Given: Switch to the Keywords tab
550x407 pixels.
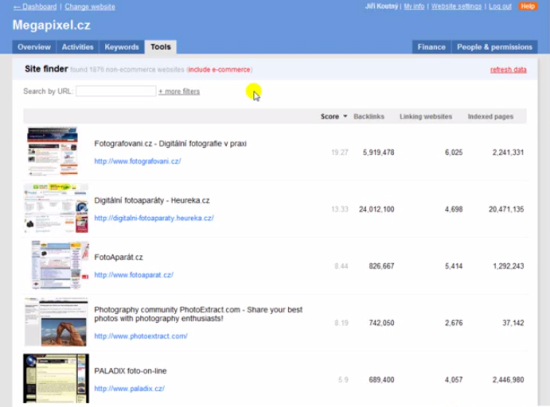Looking at the screenshot, I should [x=121, y=47].
